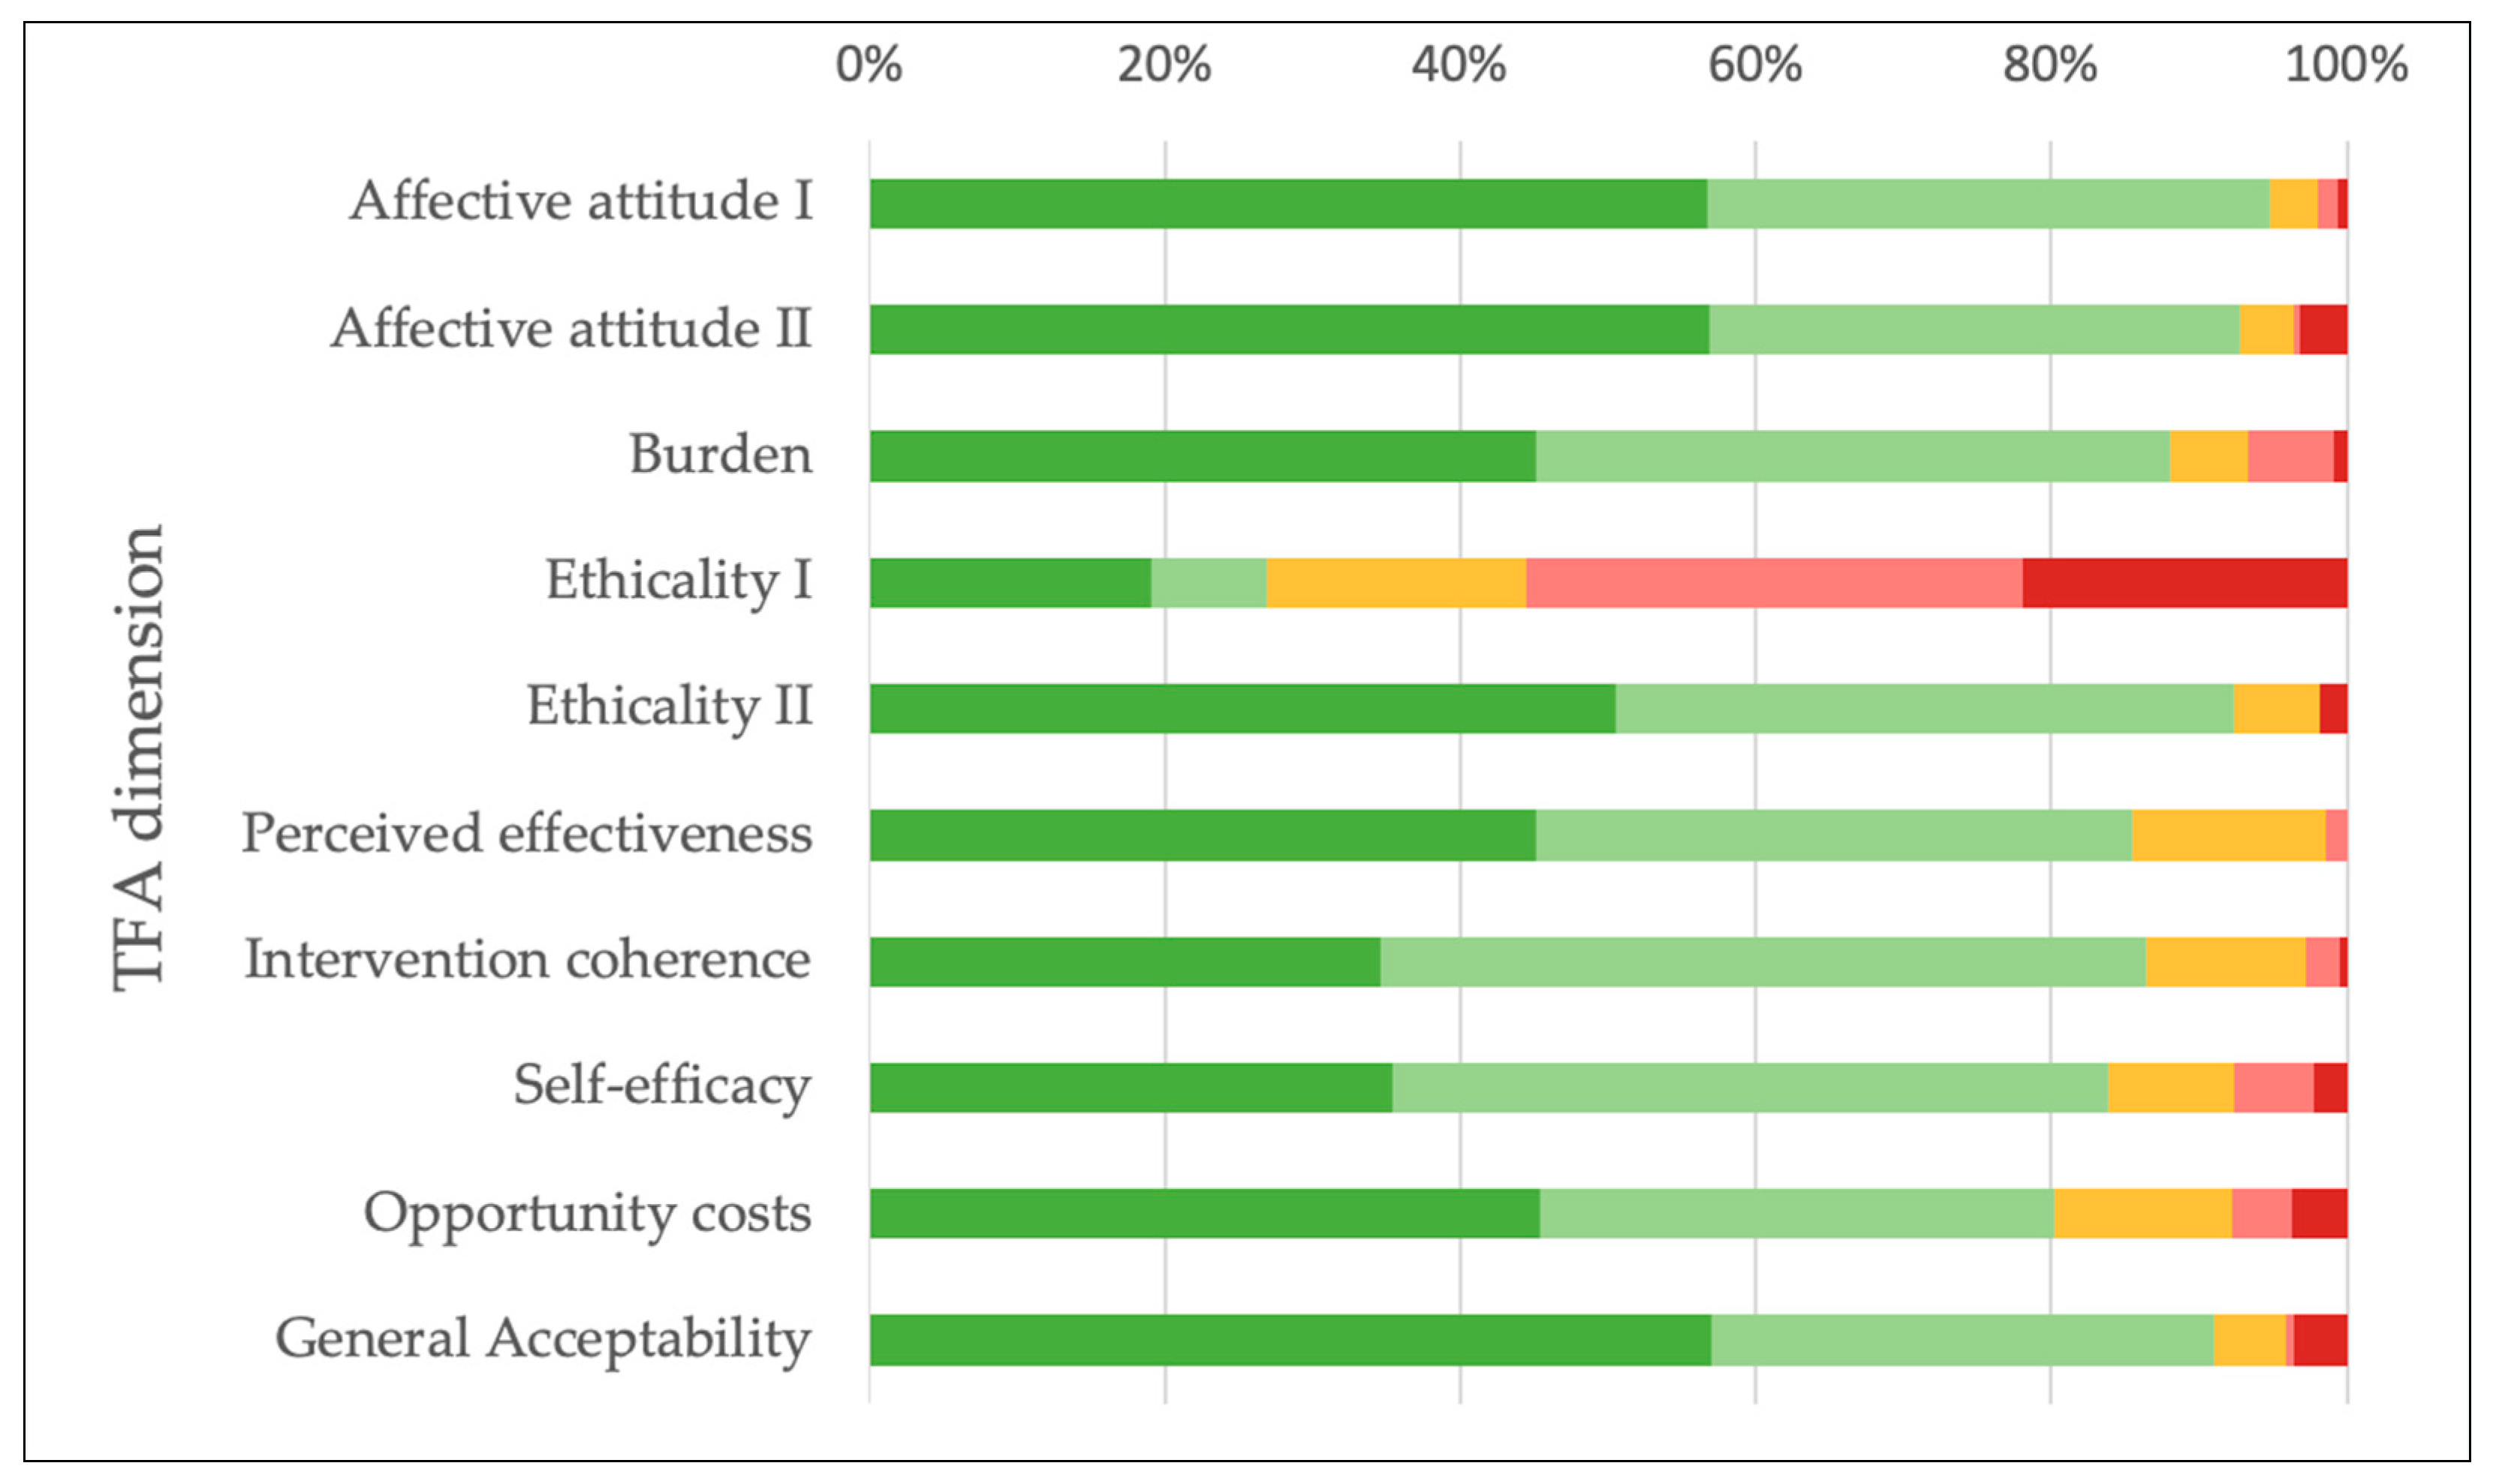
Task: Click the dark red segment of Ethicality I
Action: (2184, 583)
